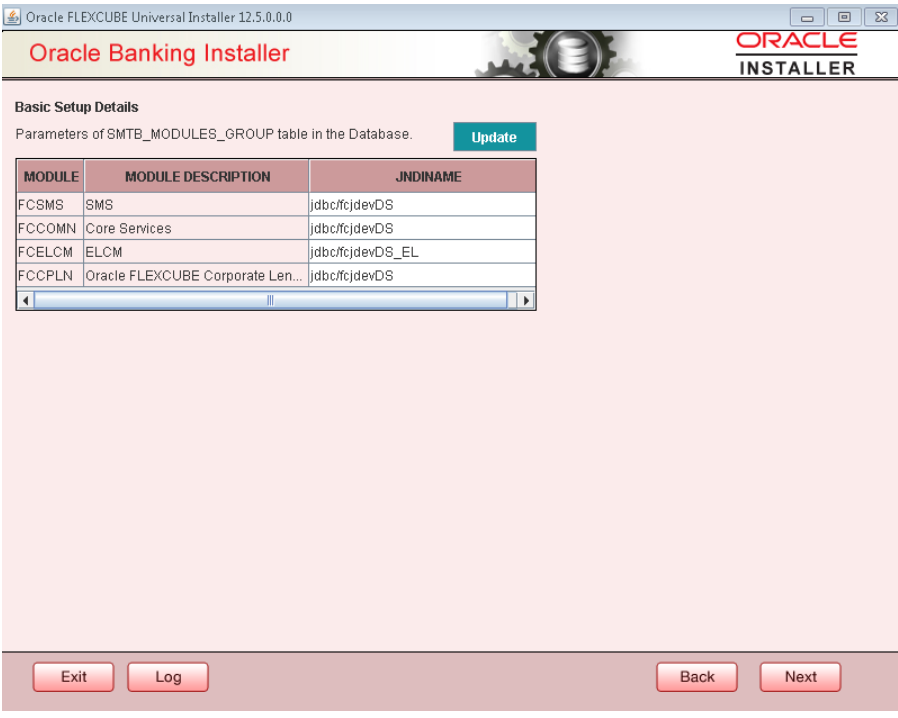Select the FCCPLN module cell
This screenshot has width=898, height=718.
(51, 275)
